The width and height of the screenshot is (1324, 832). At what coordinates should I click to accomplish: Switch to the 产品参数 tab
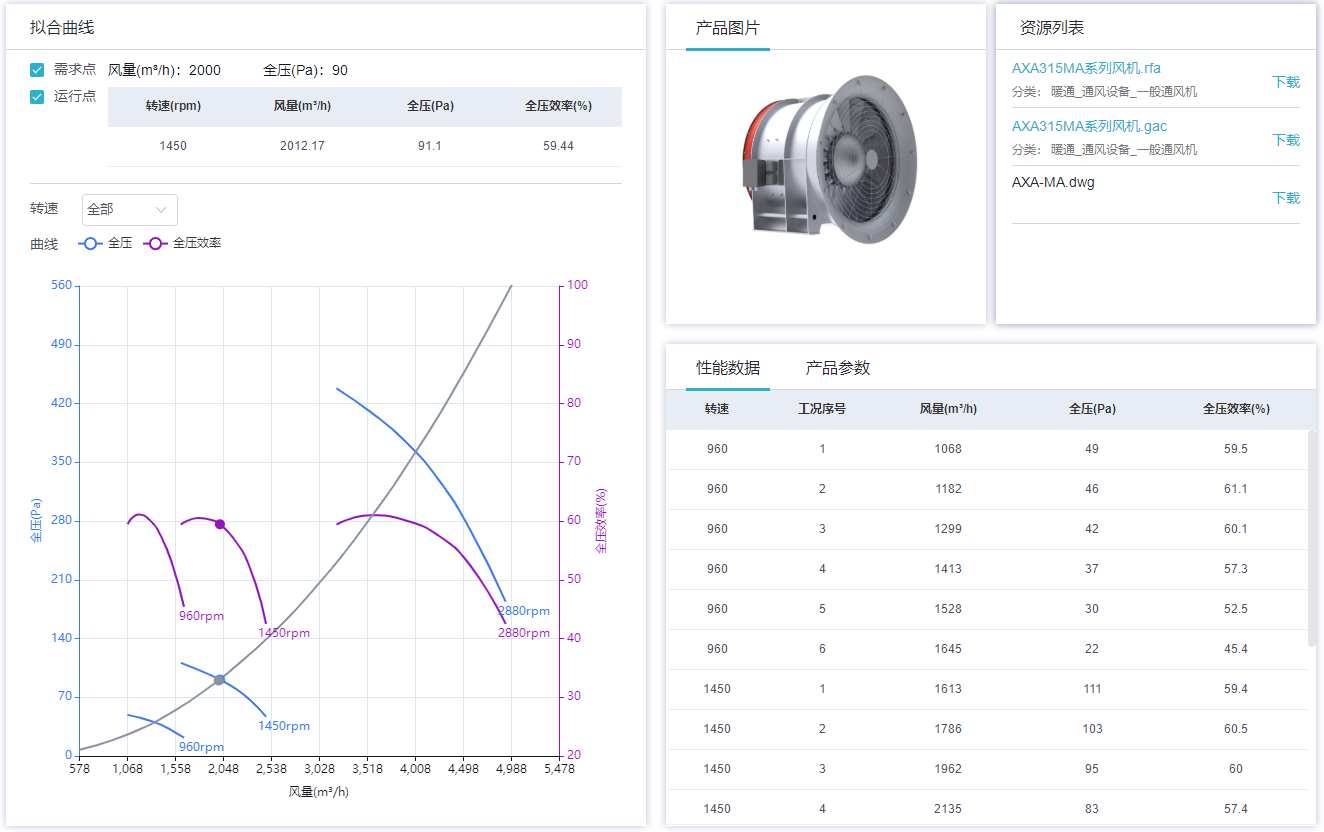click(x=838, y=368)
